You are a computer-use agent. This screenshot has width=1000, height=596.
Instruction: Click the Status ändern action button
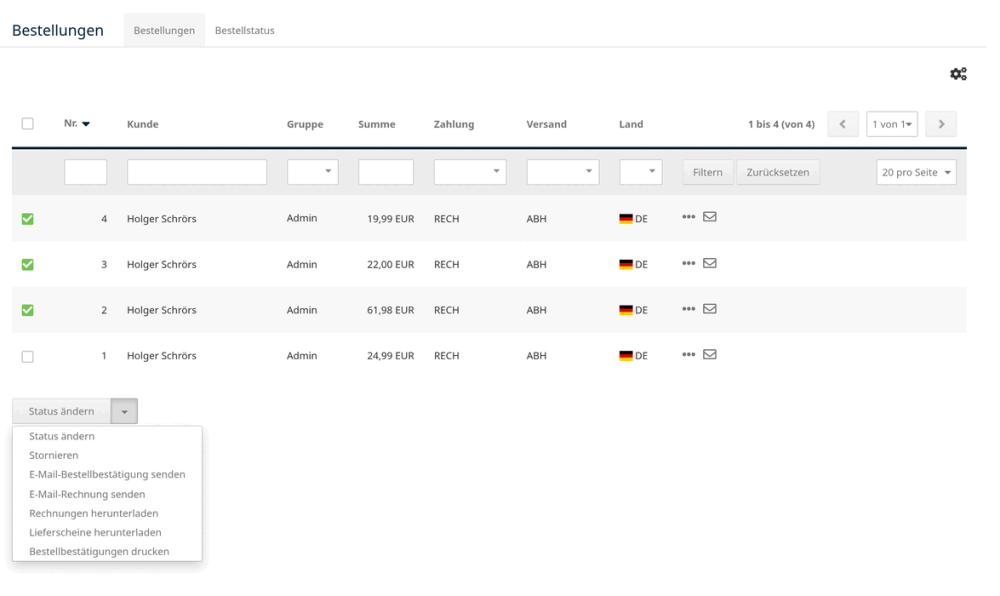[61, 411]
